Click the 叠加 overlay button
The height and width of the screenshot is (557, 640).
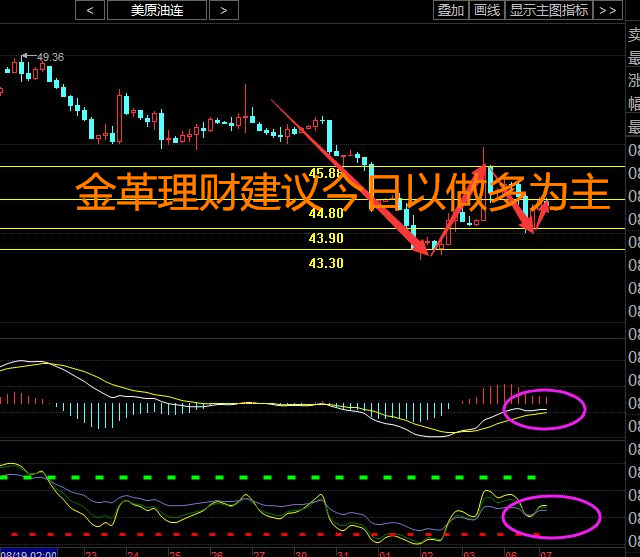point(451,10)
